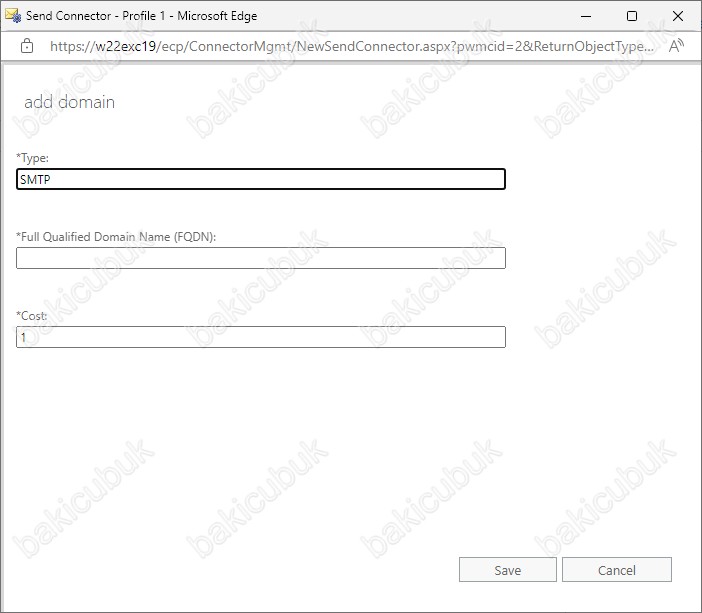
Task: Maximize the Send Connector window
Action: (632, 16)
